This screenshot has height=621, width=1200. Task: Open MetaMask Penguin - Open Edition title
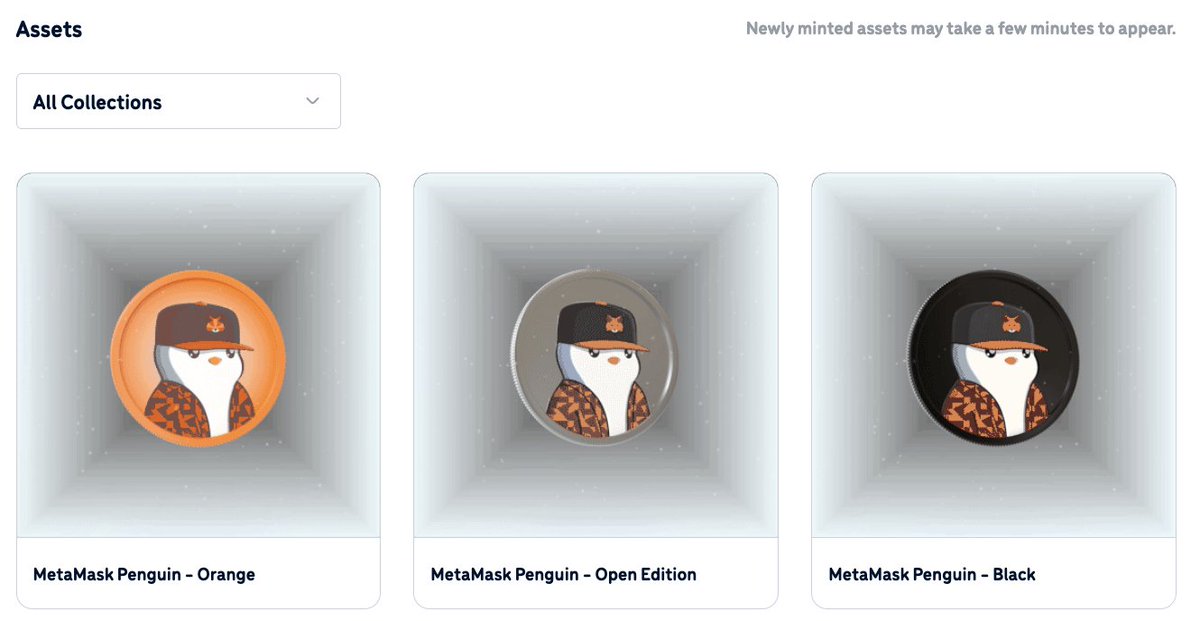[x=563, y=574]
